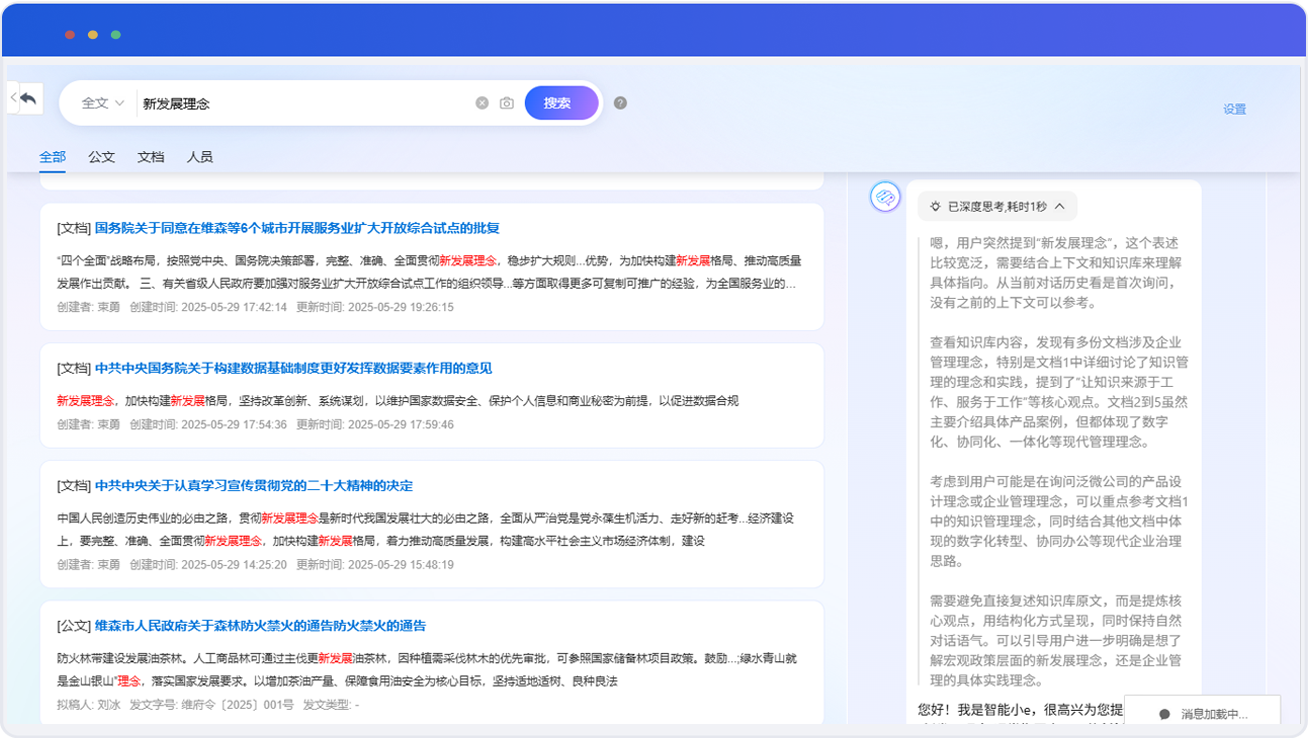Collapse the 已深度思考 thinking section
The image size is (1308, 738).
[x=1060, y=207]
